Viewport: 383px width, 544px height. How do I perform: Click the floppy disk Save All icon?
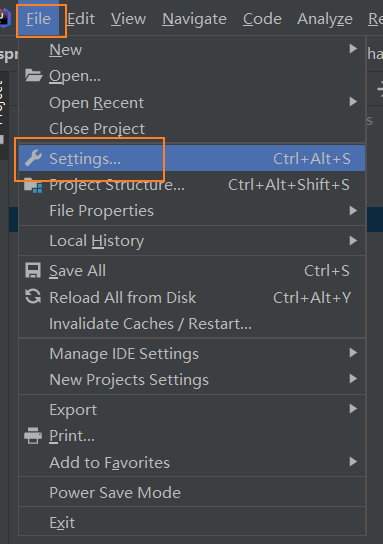33,271
